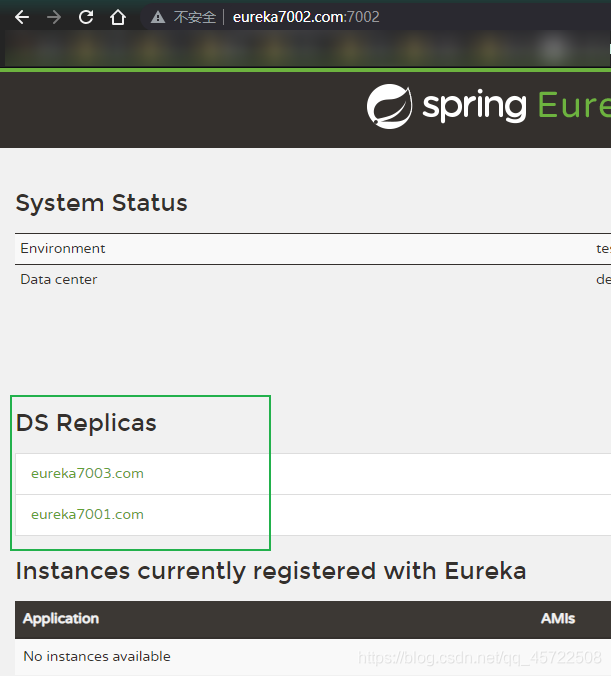Click the DS Replicas heading

pyautogui.click(x=86, y=422)
